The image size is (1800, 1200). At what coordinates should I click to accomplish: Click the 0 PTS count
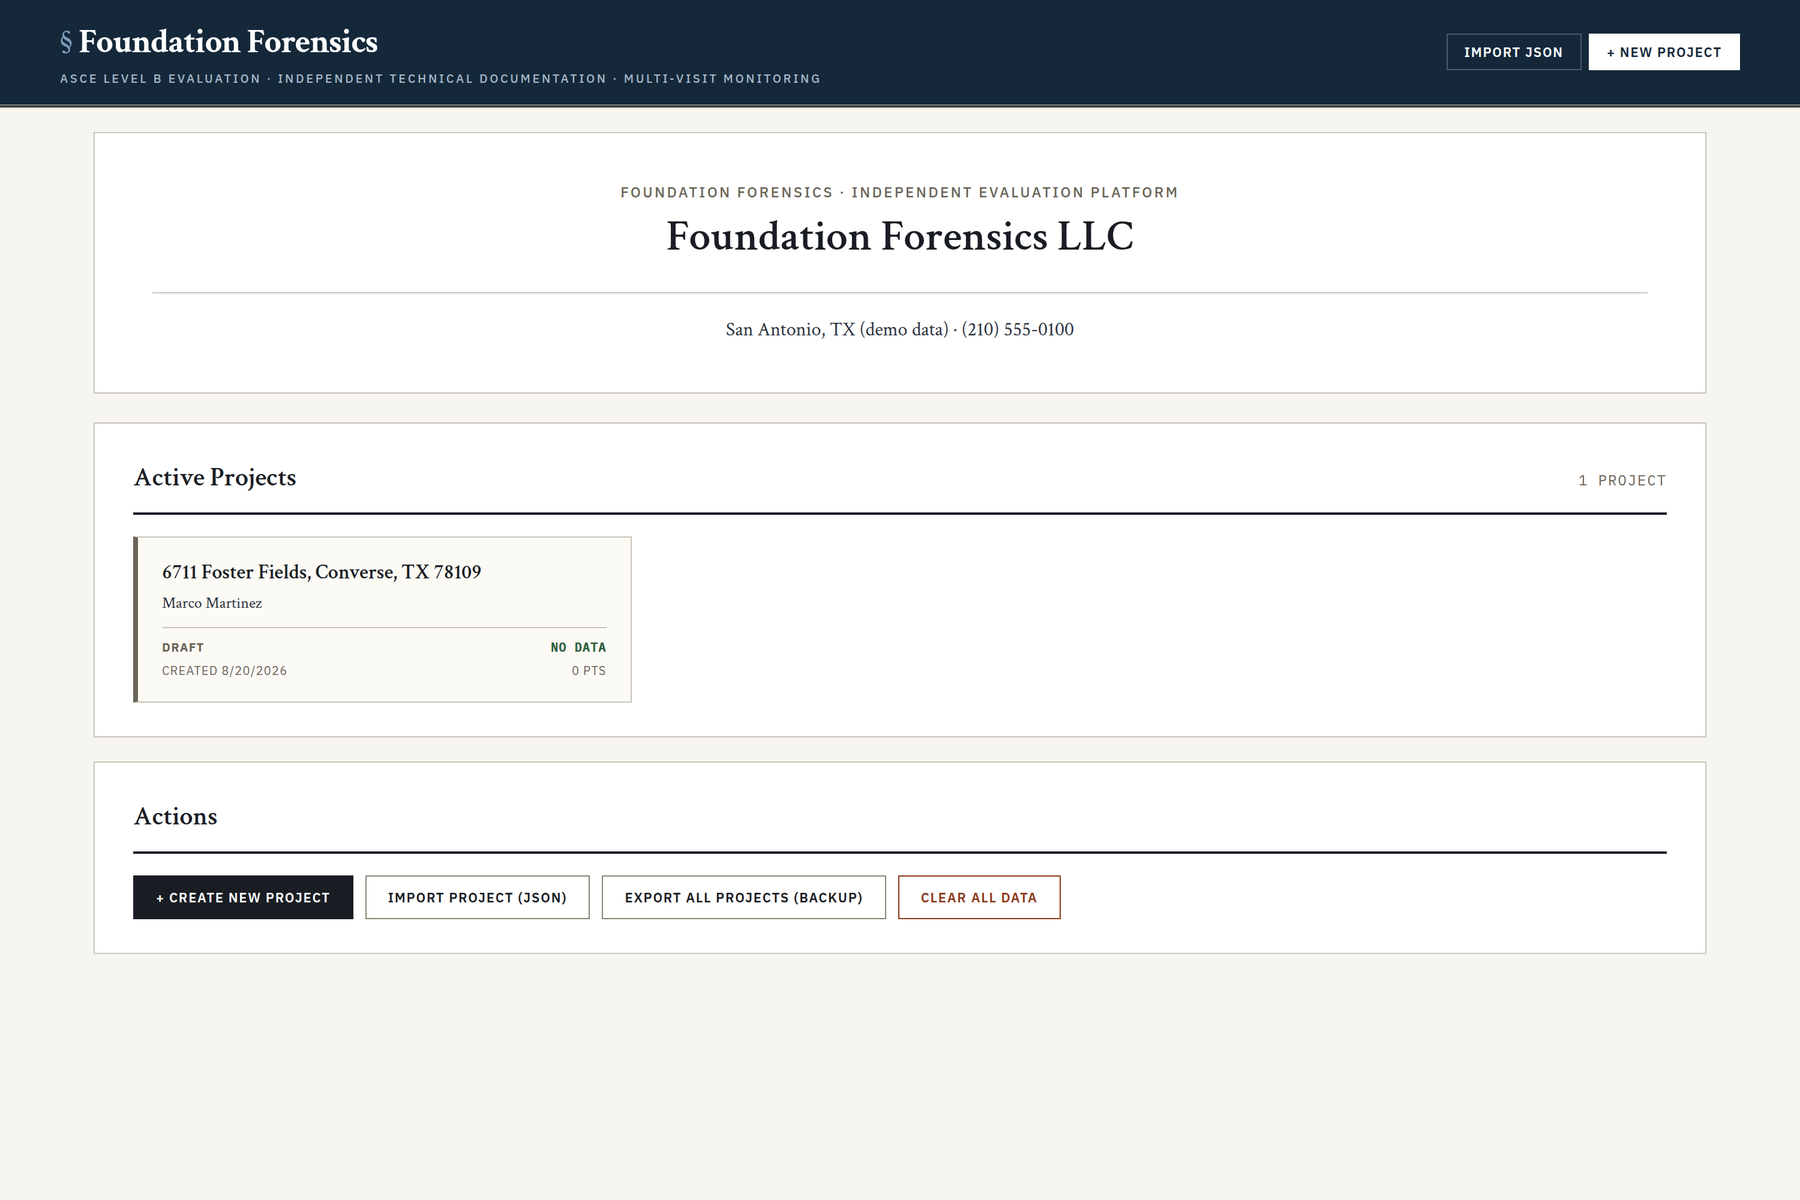click(589, 671)
